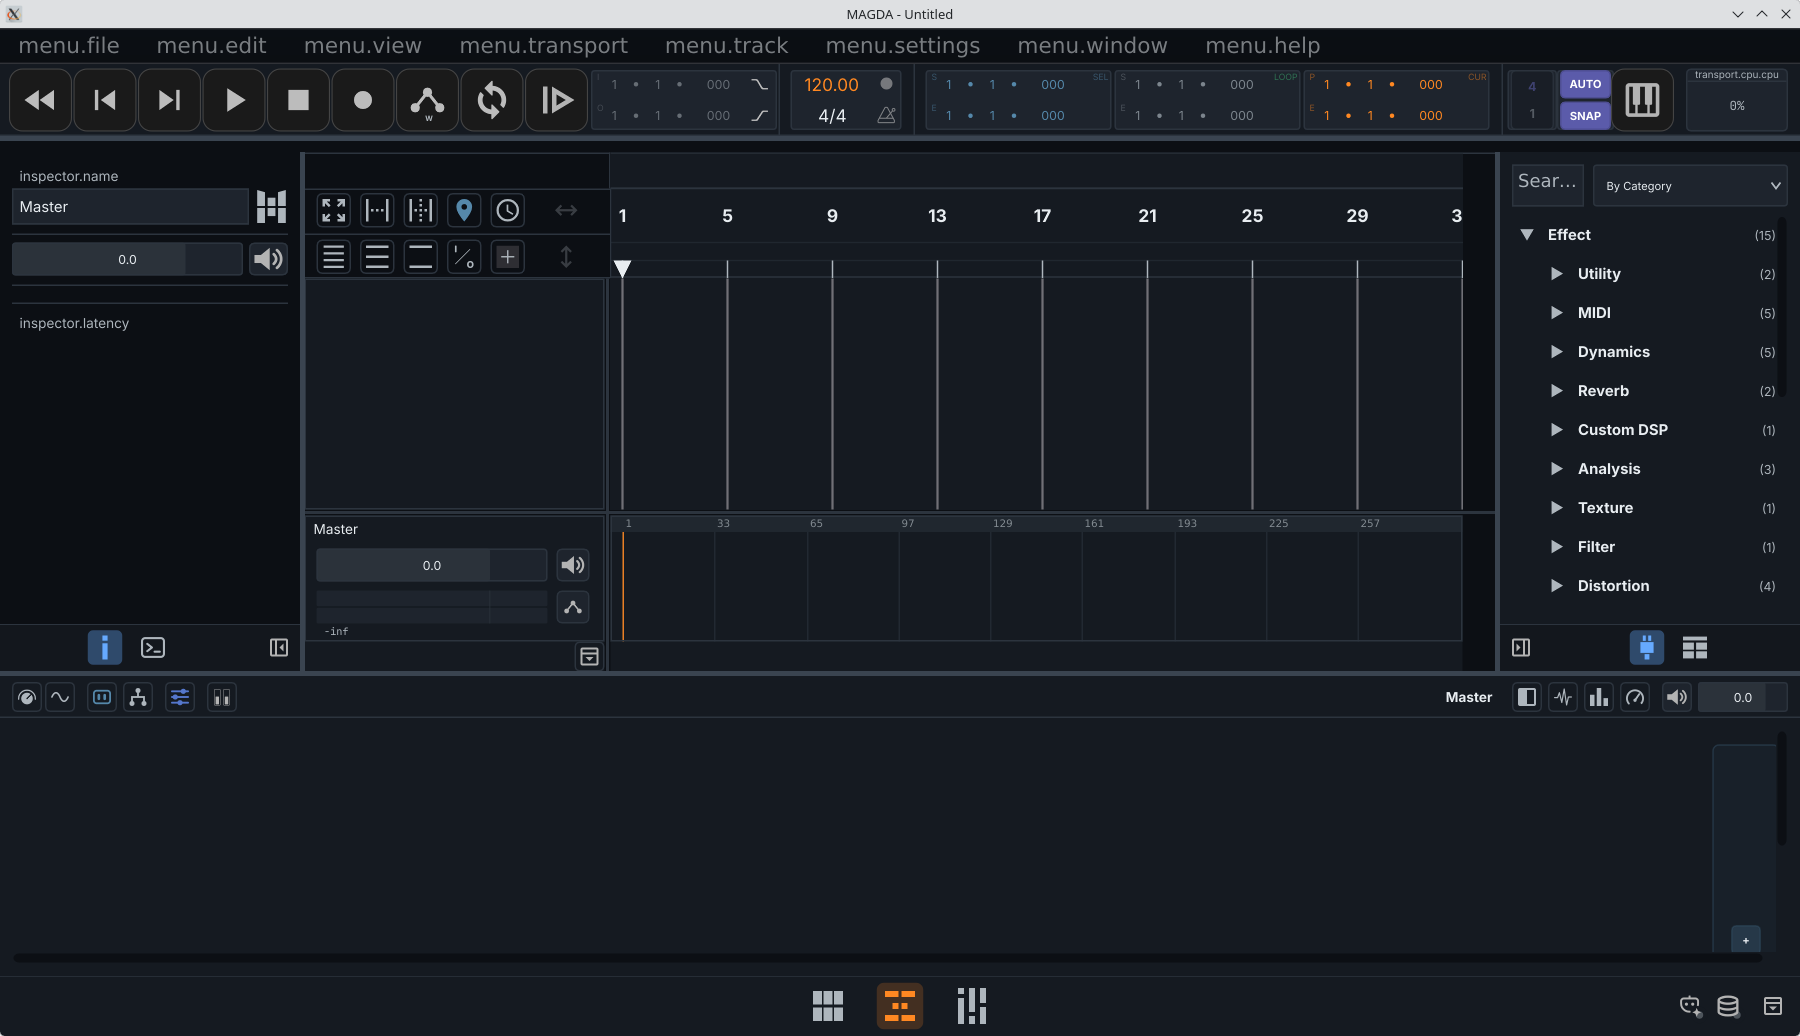Adjust the Master track volume slider
1800x1036 pixels.
(x=431, y=565)
